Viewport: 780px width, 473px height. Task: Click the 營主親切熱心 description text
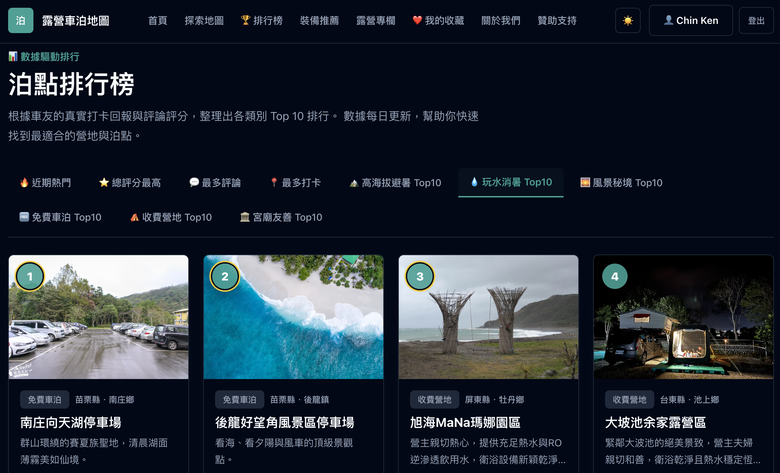(488, 451)
